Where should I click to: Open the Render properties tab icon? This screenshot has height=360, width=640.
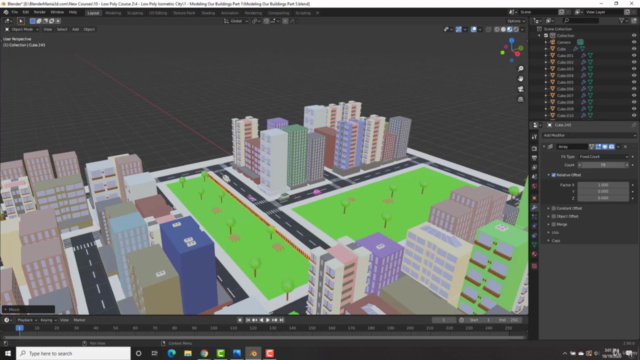coord(534,148)
